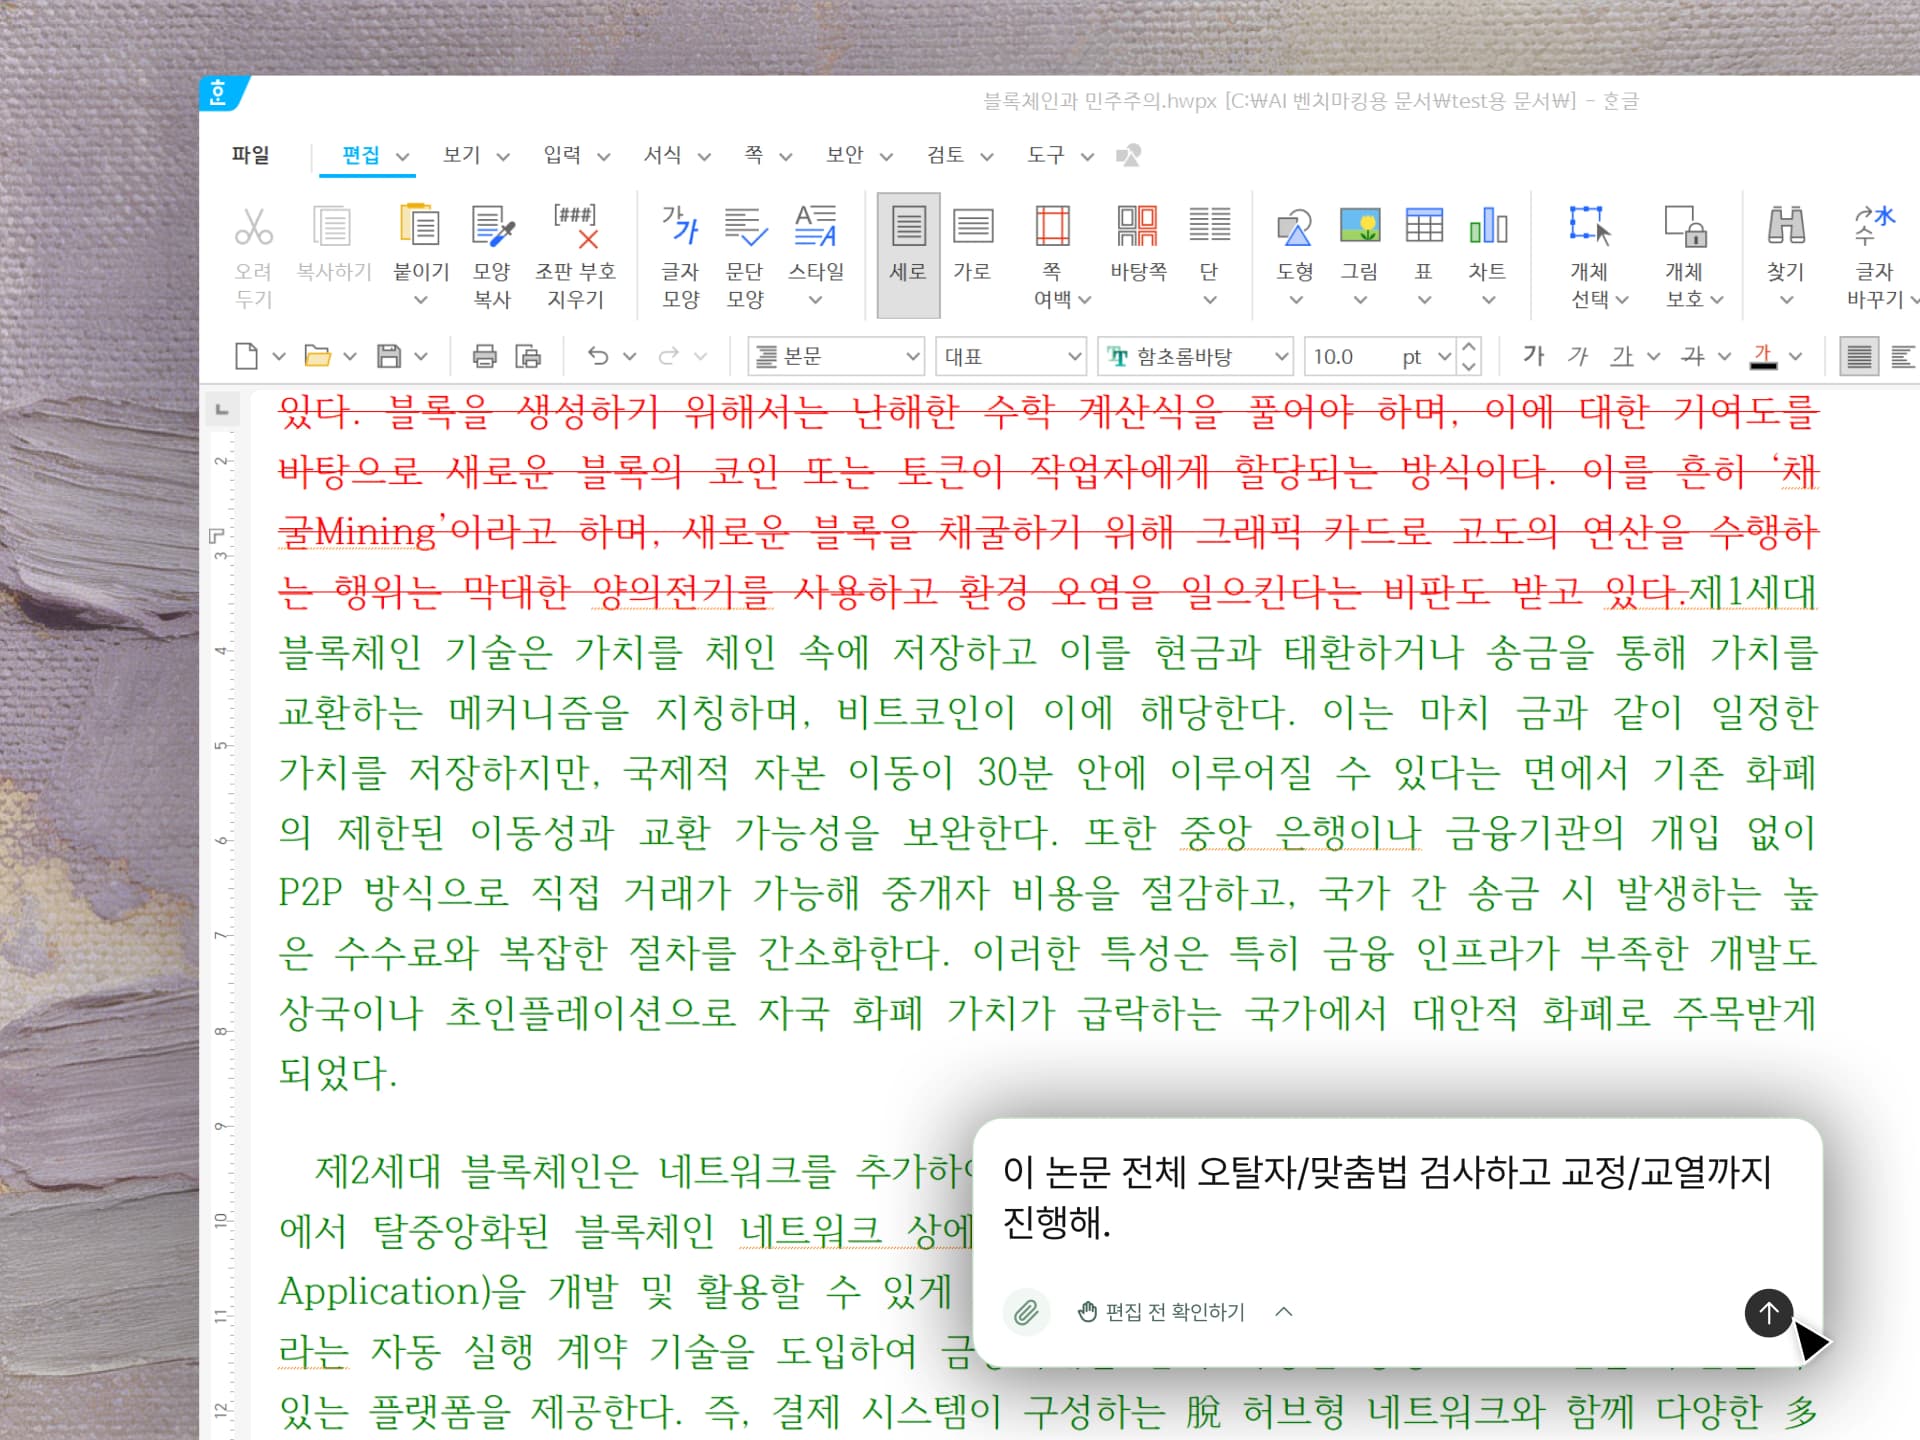The width and height of the screenshot is (1920, 1440).
Task: Select the 오려두기 (Cut) tool
Action: (254, 252)
